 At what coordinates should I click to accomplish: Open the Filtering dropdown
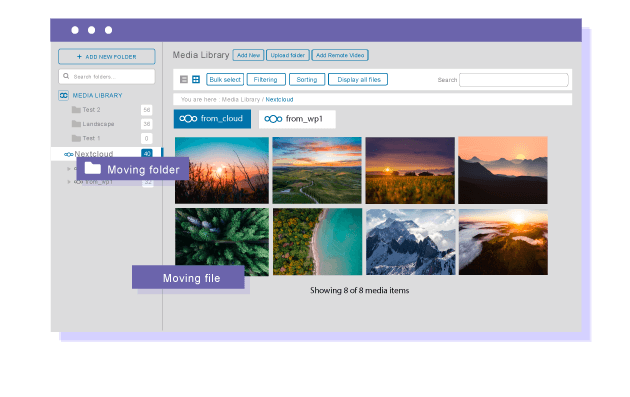(266, 80)
